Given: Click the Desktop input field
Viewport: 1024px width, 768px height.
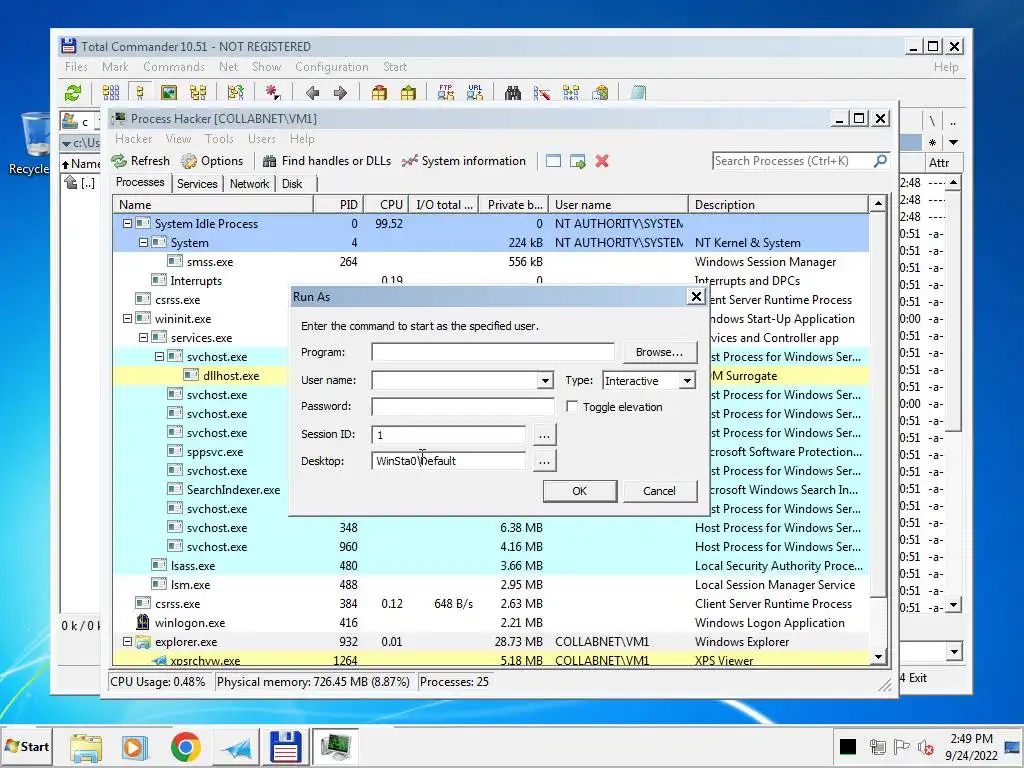Looking at the screenshot, I should (x=448, y=461).
